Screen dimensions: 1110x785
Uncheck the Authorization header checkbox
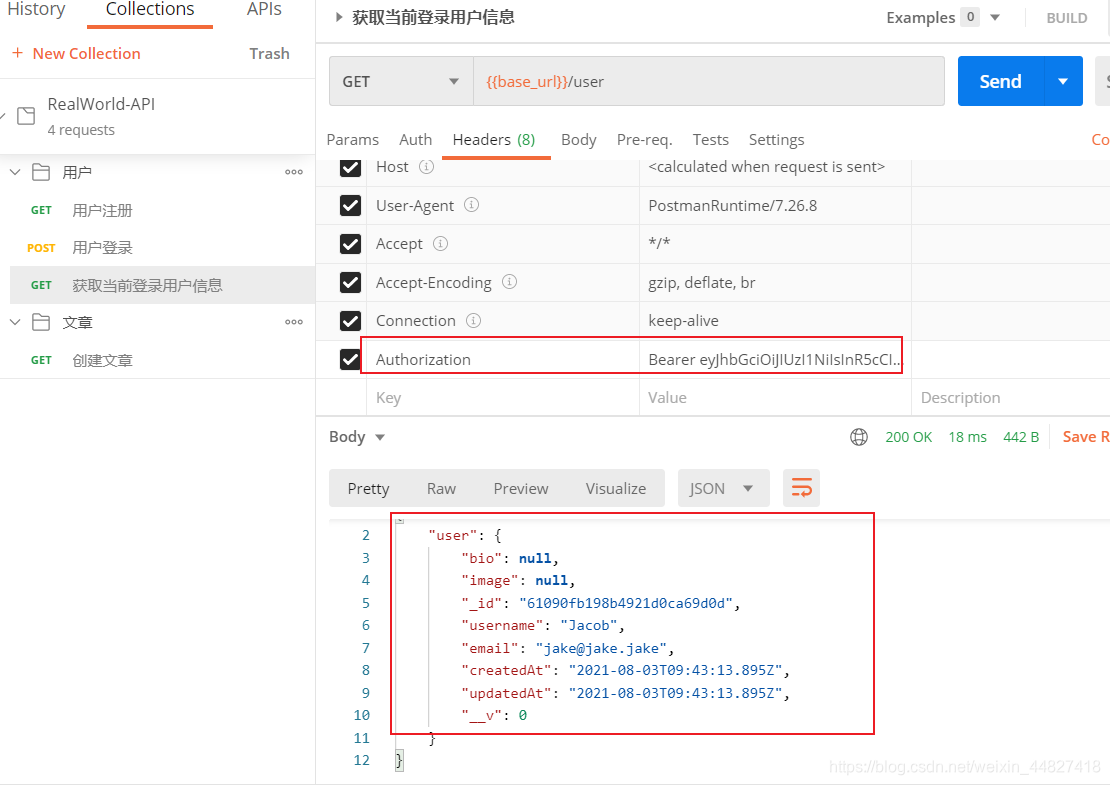350,359
